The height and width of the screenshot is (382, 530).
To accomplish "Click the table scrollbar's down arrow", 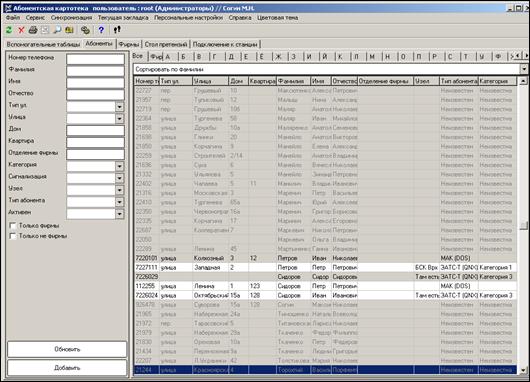I will click(x=524, y=370).
